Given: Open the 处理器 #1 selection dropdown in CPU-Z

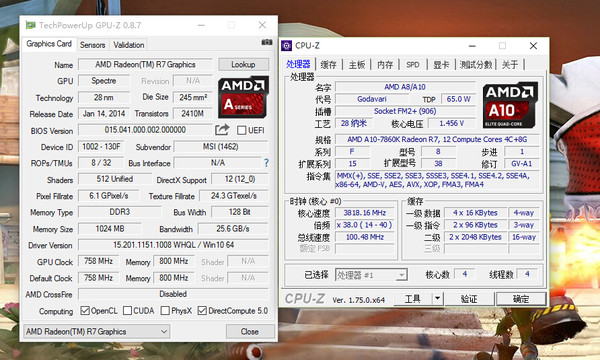Looking at the screenshot, I should [371, 275].
